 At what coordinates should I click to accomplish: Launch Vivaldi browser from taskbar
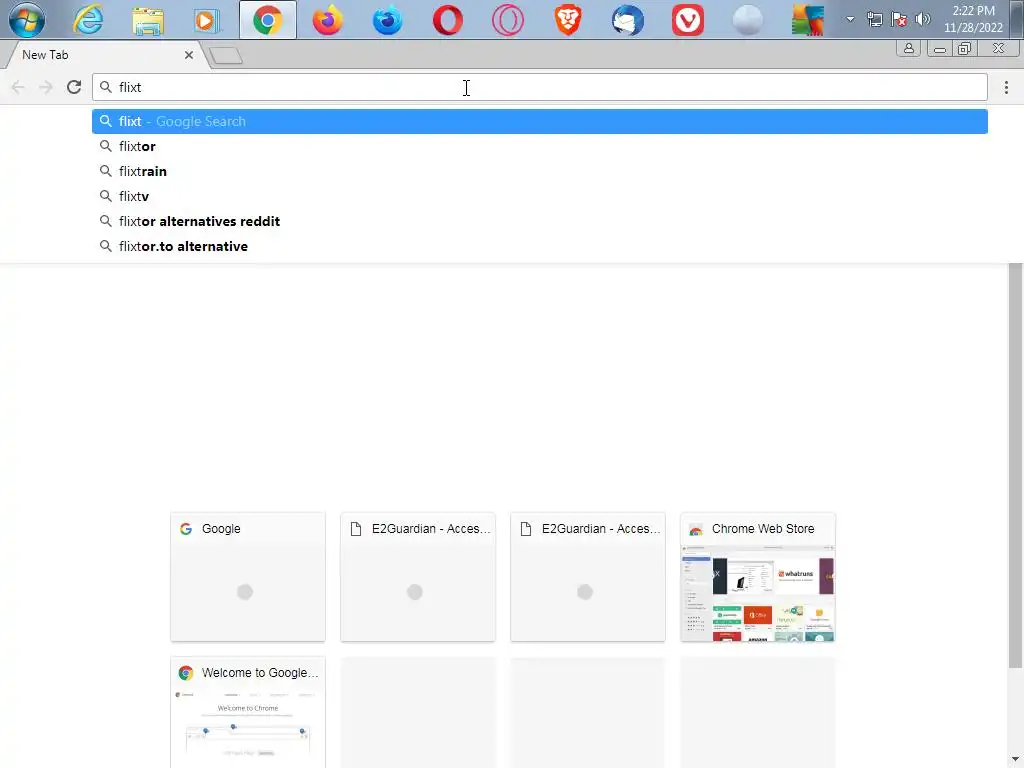pyautogui.click(x=688, y=20)
